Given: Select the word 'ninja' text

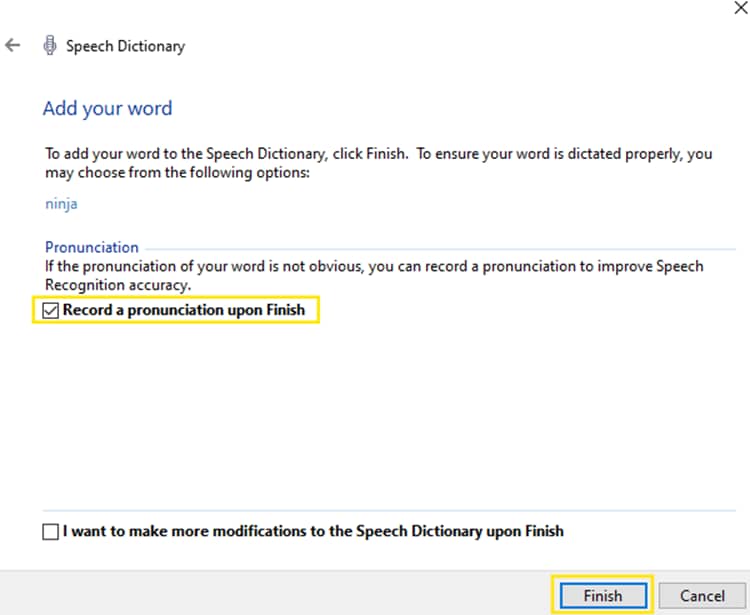Looking at the screenshot, I should [61, 204].
